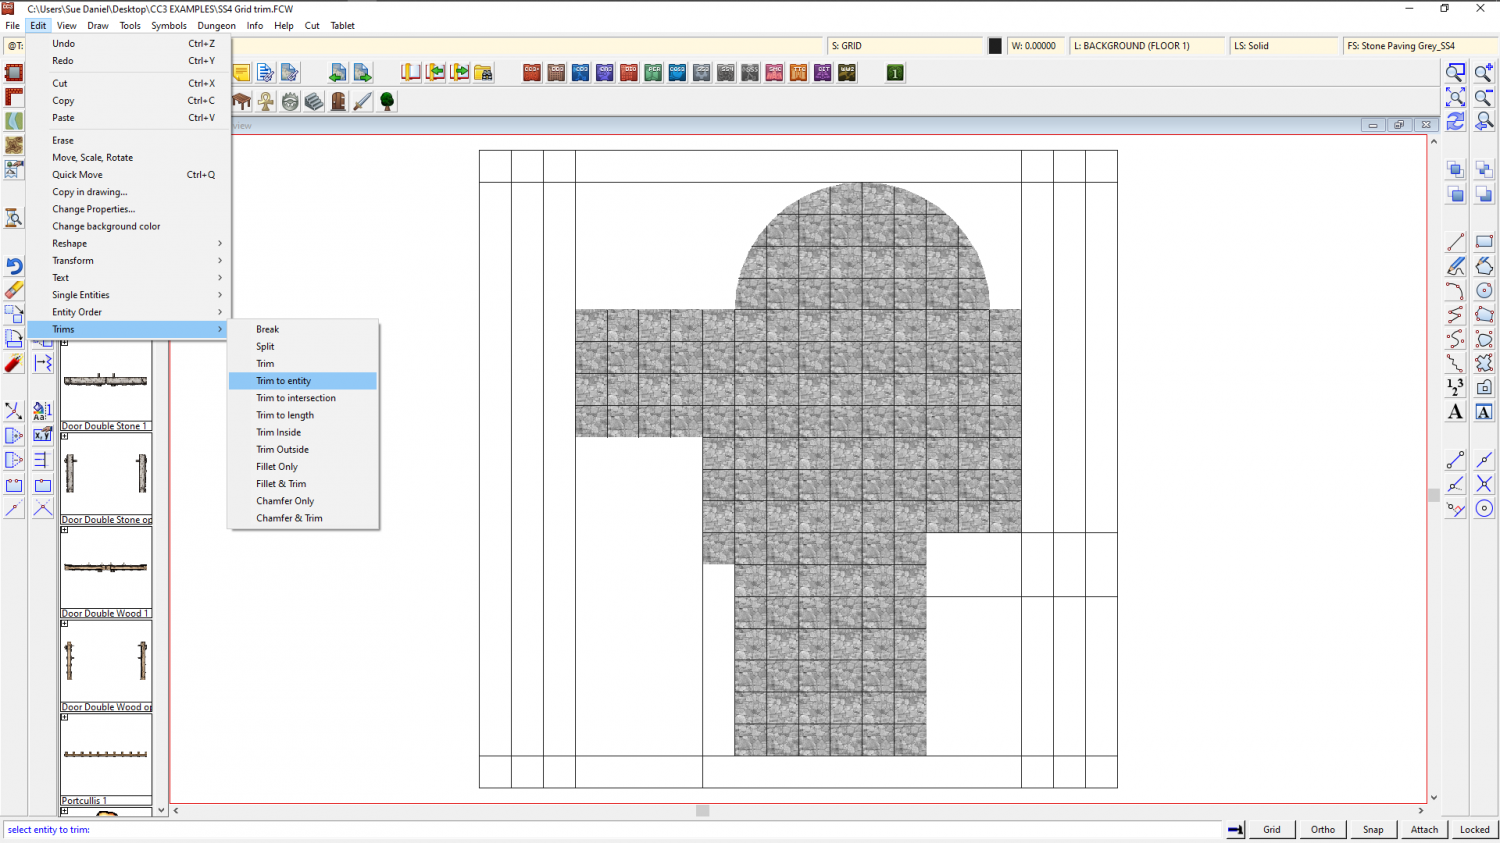Open the snap grid selector S: GRID
1500x843 pixels.
[x=906, y=46]
